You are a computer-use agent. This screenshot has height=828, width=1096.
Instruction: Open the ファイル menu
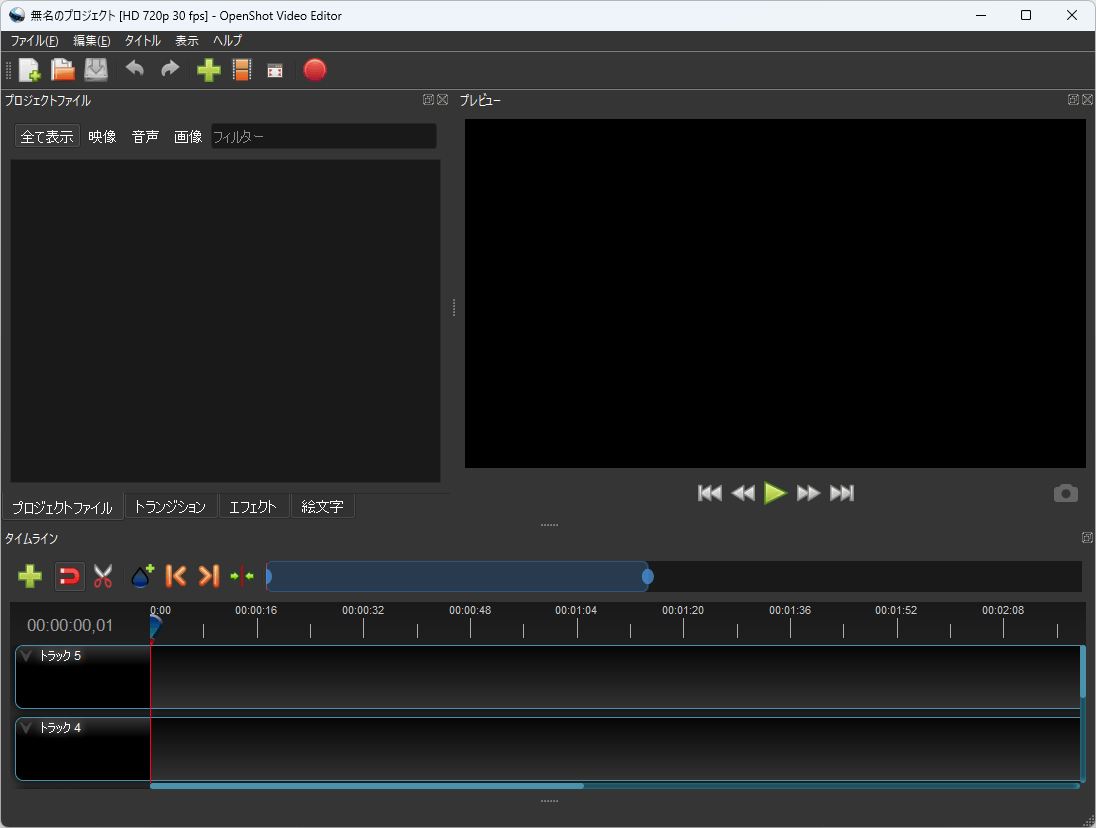[33, 40]
